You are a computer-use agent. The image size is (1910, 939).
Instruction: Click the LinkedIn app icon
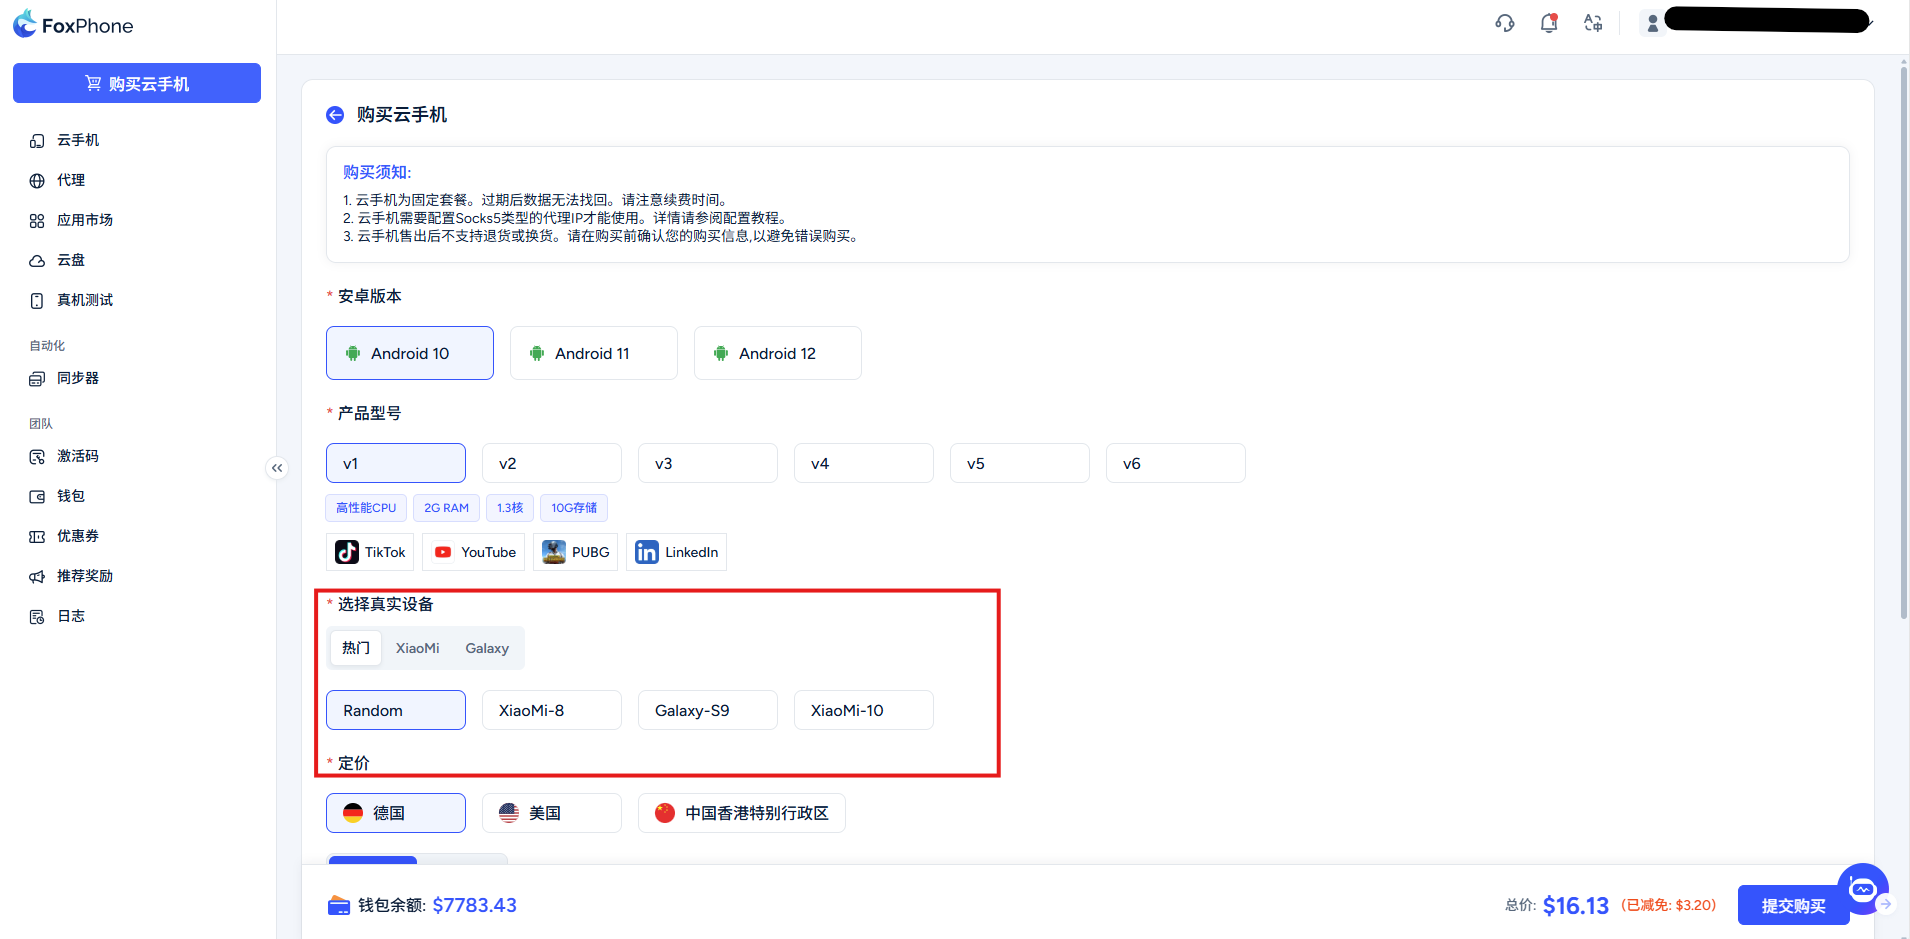pyautogui.click(x=647, y=552)
